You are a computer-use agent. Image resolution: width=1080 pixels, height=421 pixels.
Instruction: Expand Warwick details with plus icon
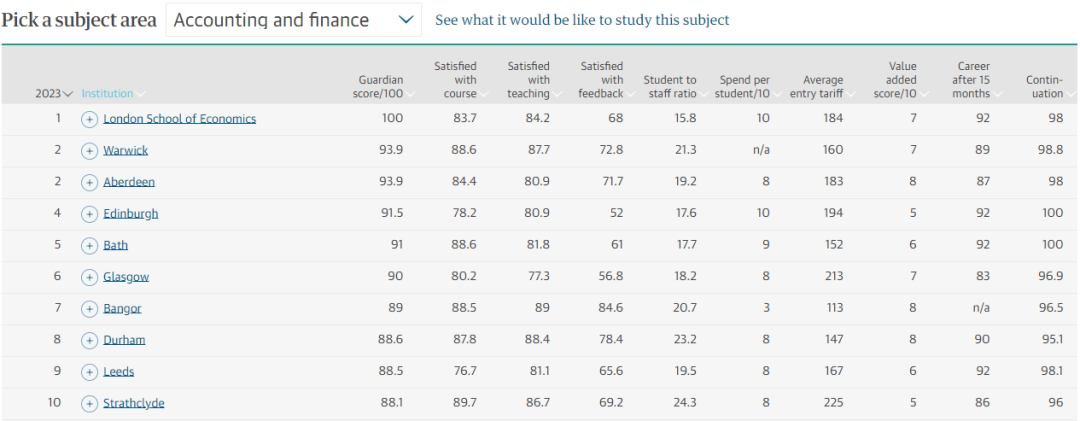pyautogui.click(x=89, y=151)
